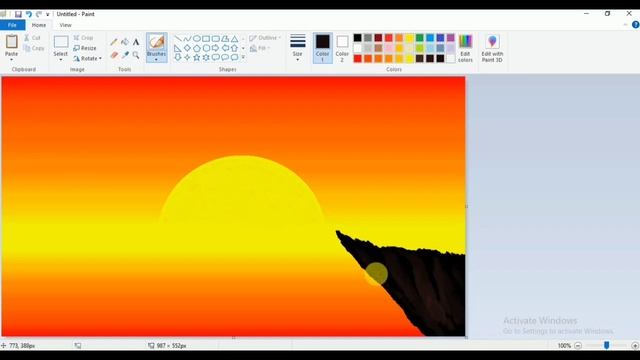Switch to the View tab
Screen dimensions: 640x360
coord(65,25)
